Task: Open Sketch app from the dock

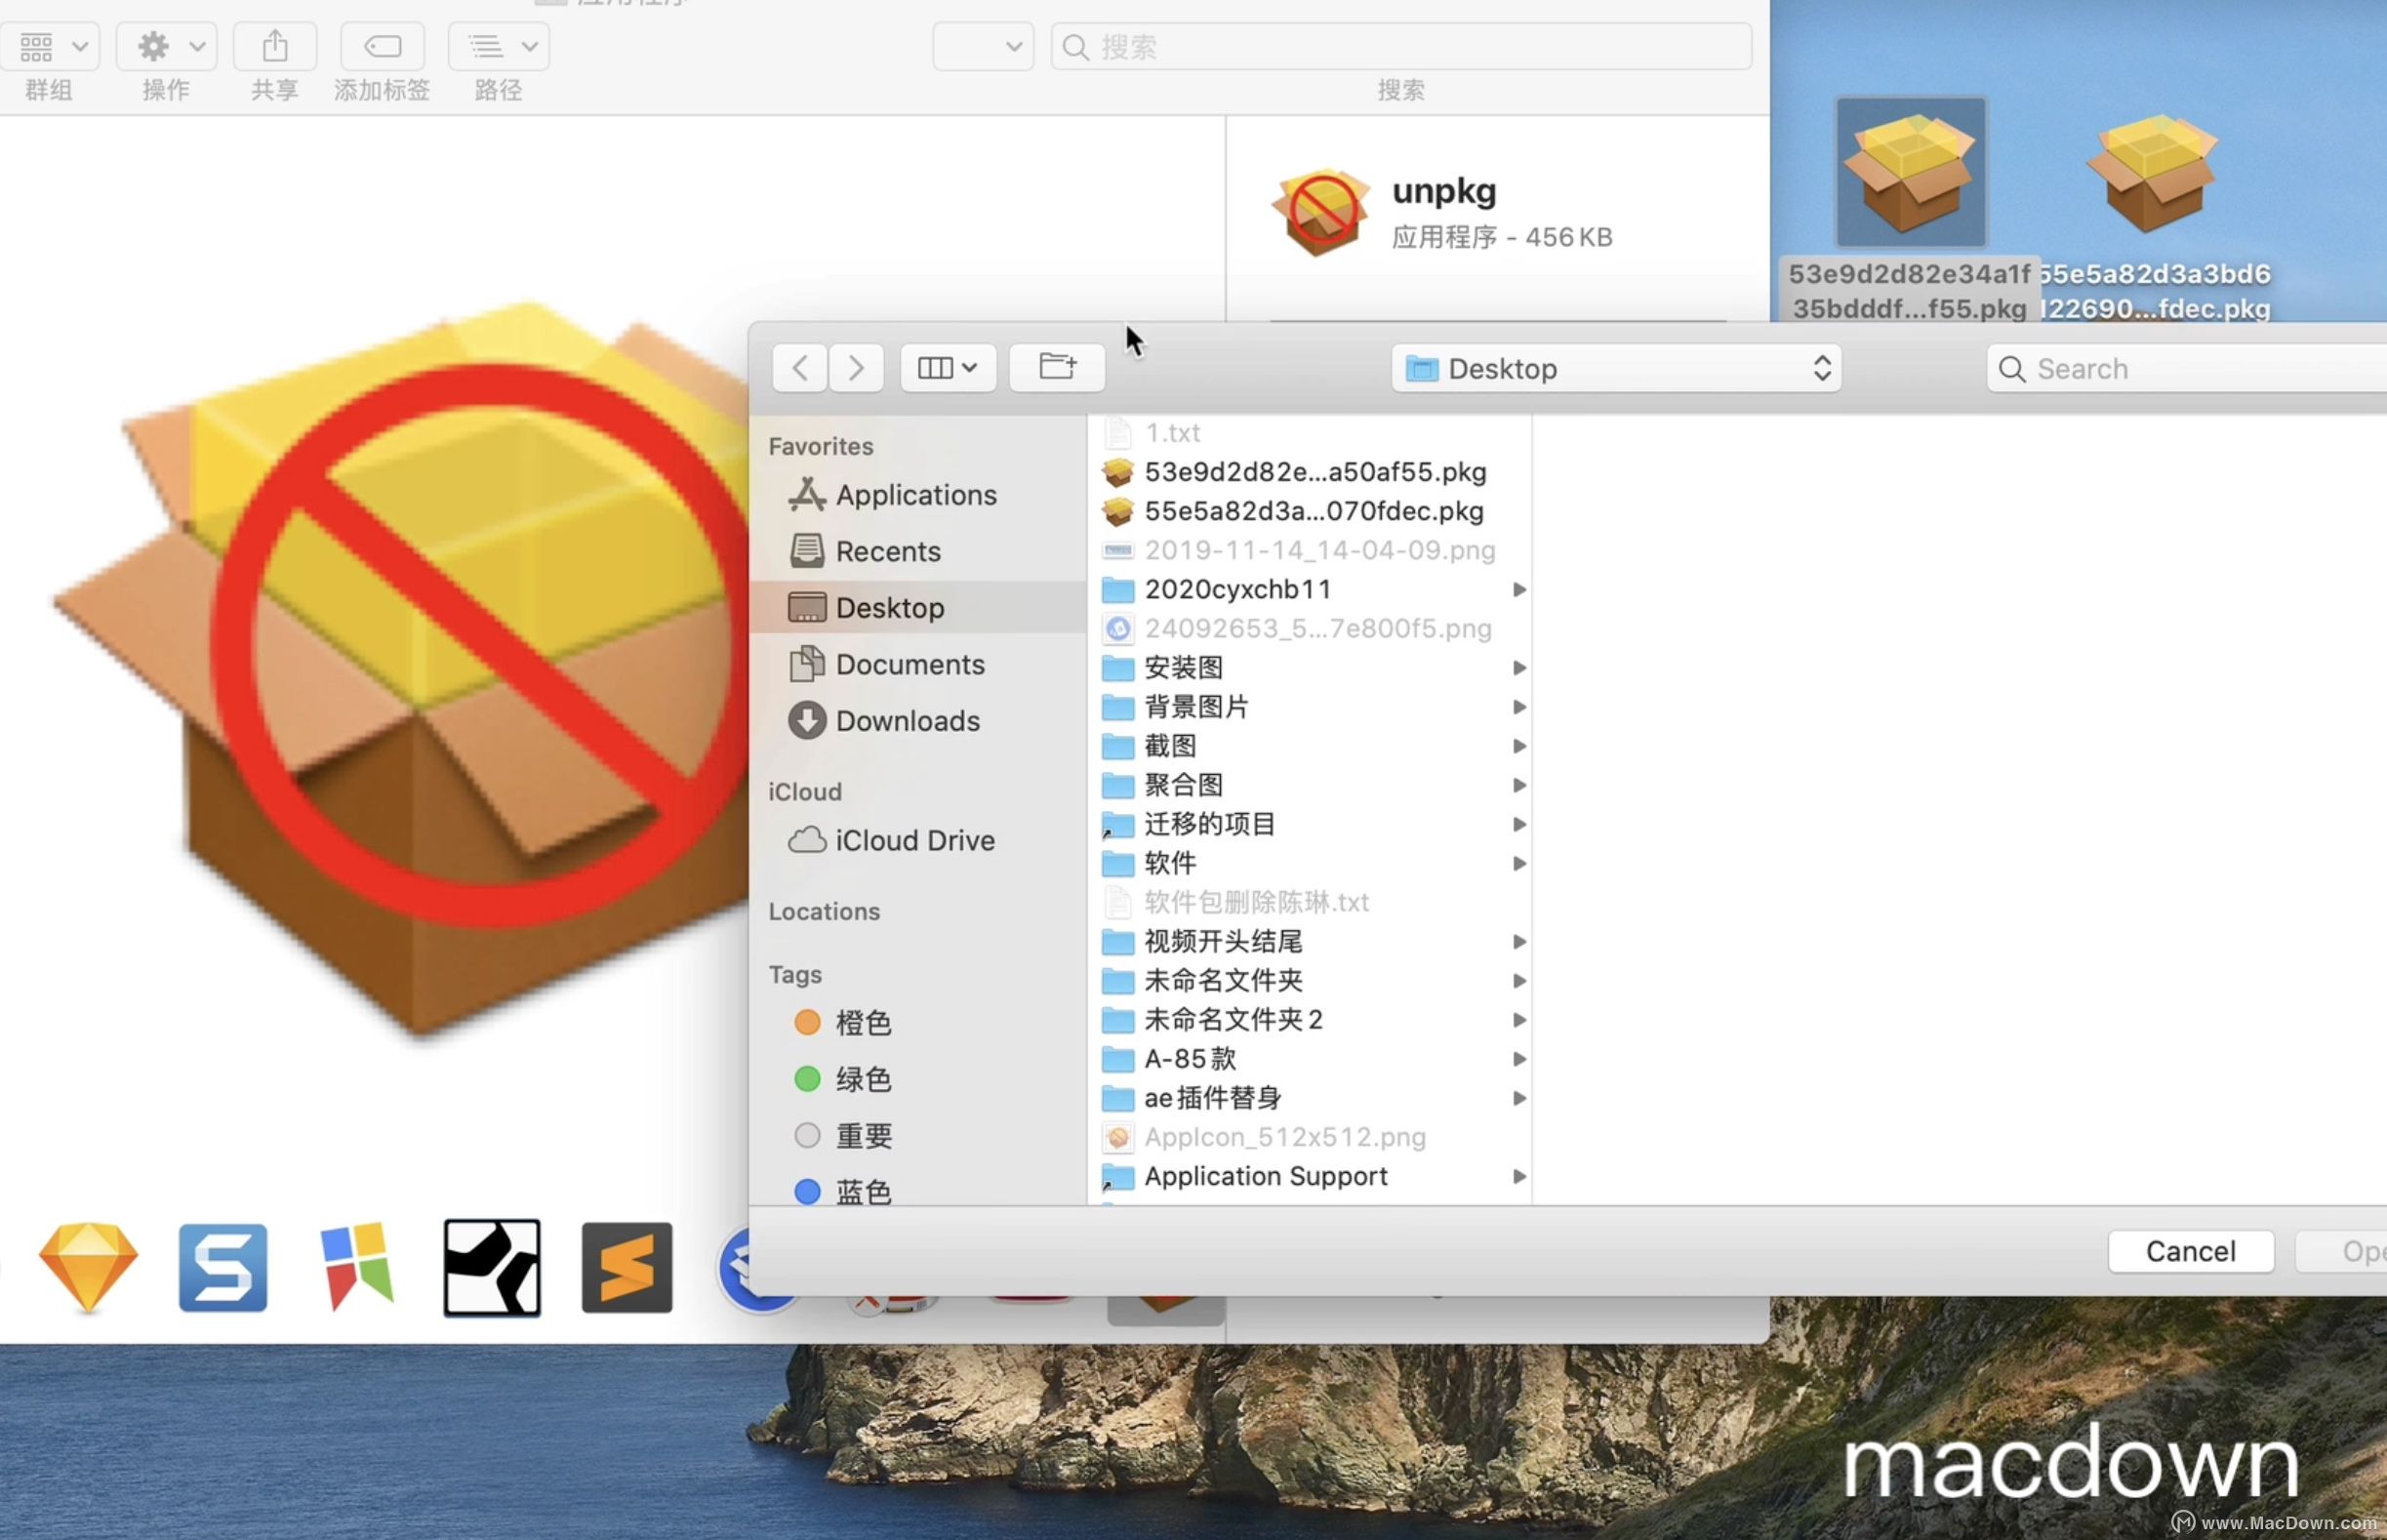Action: tap(89, 1265)
